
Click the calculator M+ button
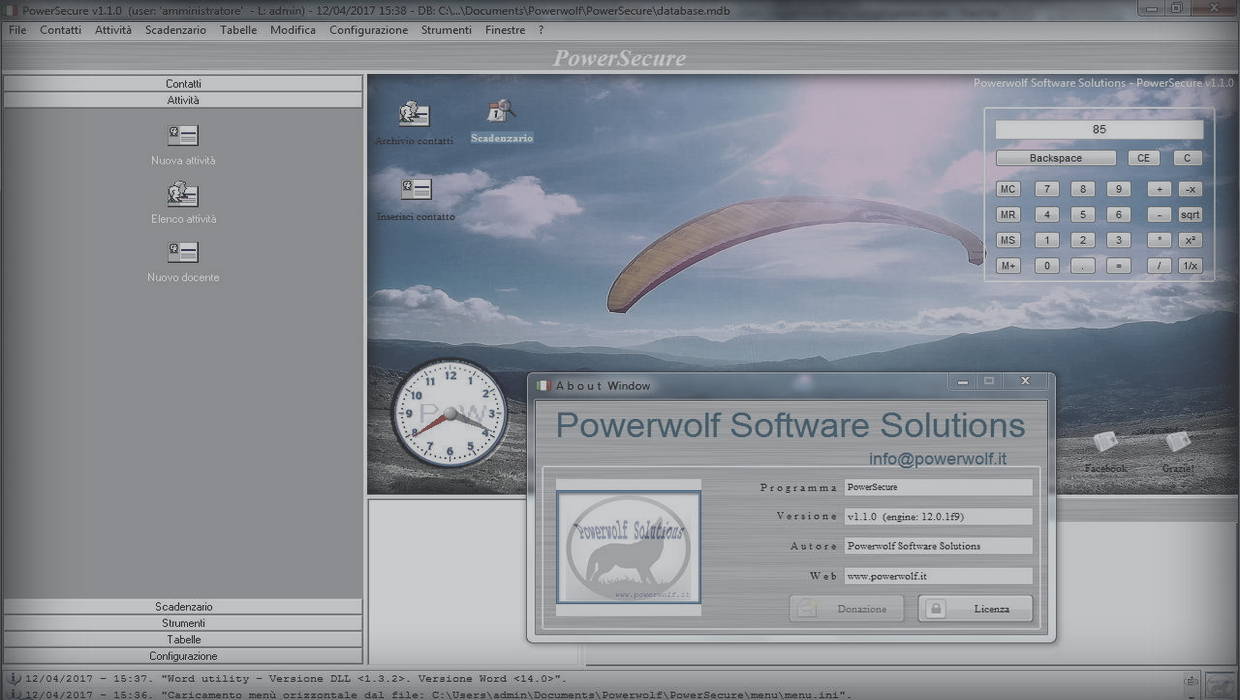1008,266
